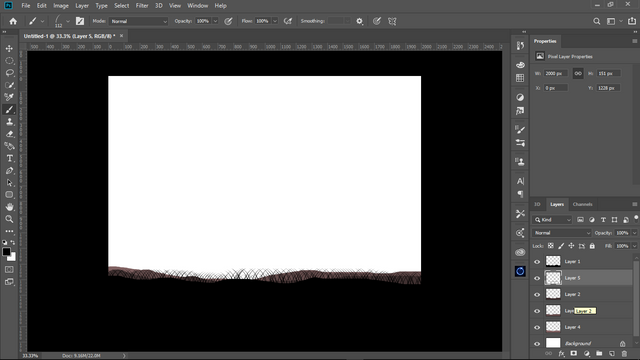Select Layer 4 in layers panel
This screenshot has width=640, height=360.
pyautogui.click(x=583, y=327)
